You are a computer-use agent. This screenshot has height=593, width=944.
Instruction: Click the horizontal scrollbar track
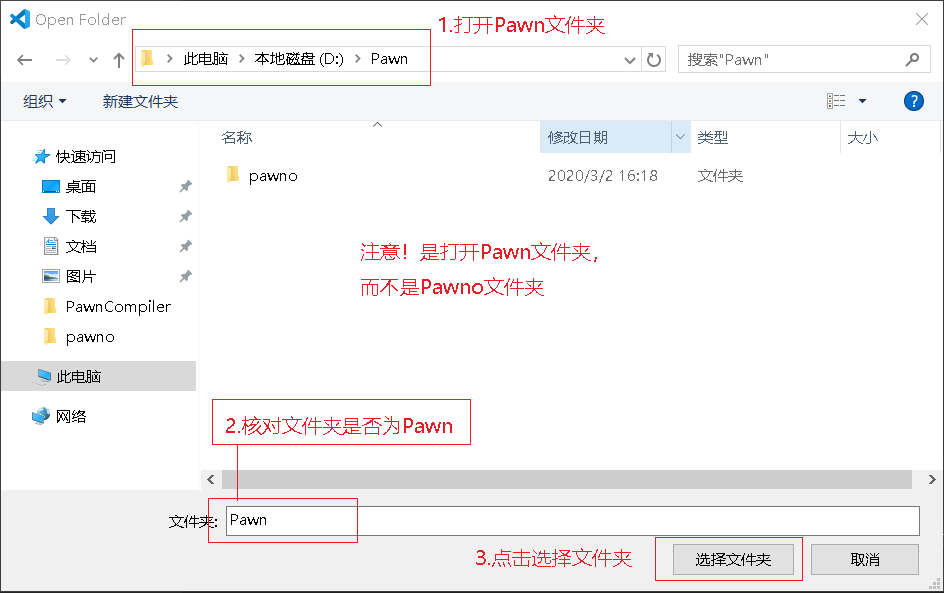[x=567, y=479]
